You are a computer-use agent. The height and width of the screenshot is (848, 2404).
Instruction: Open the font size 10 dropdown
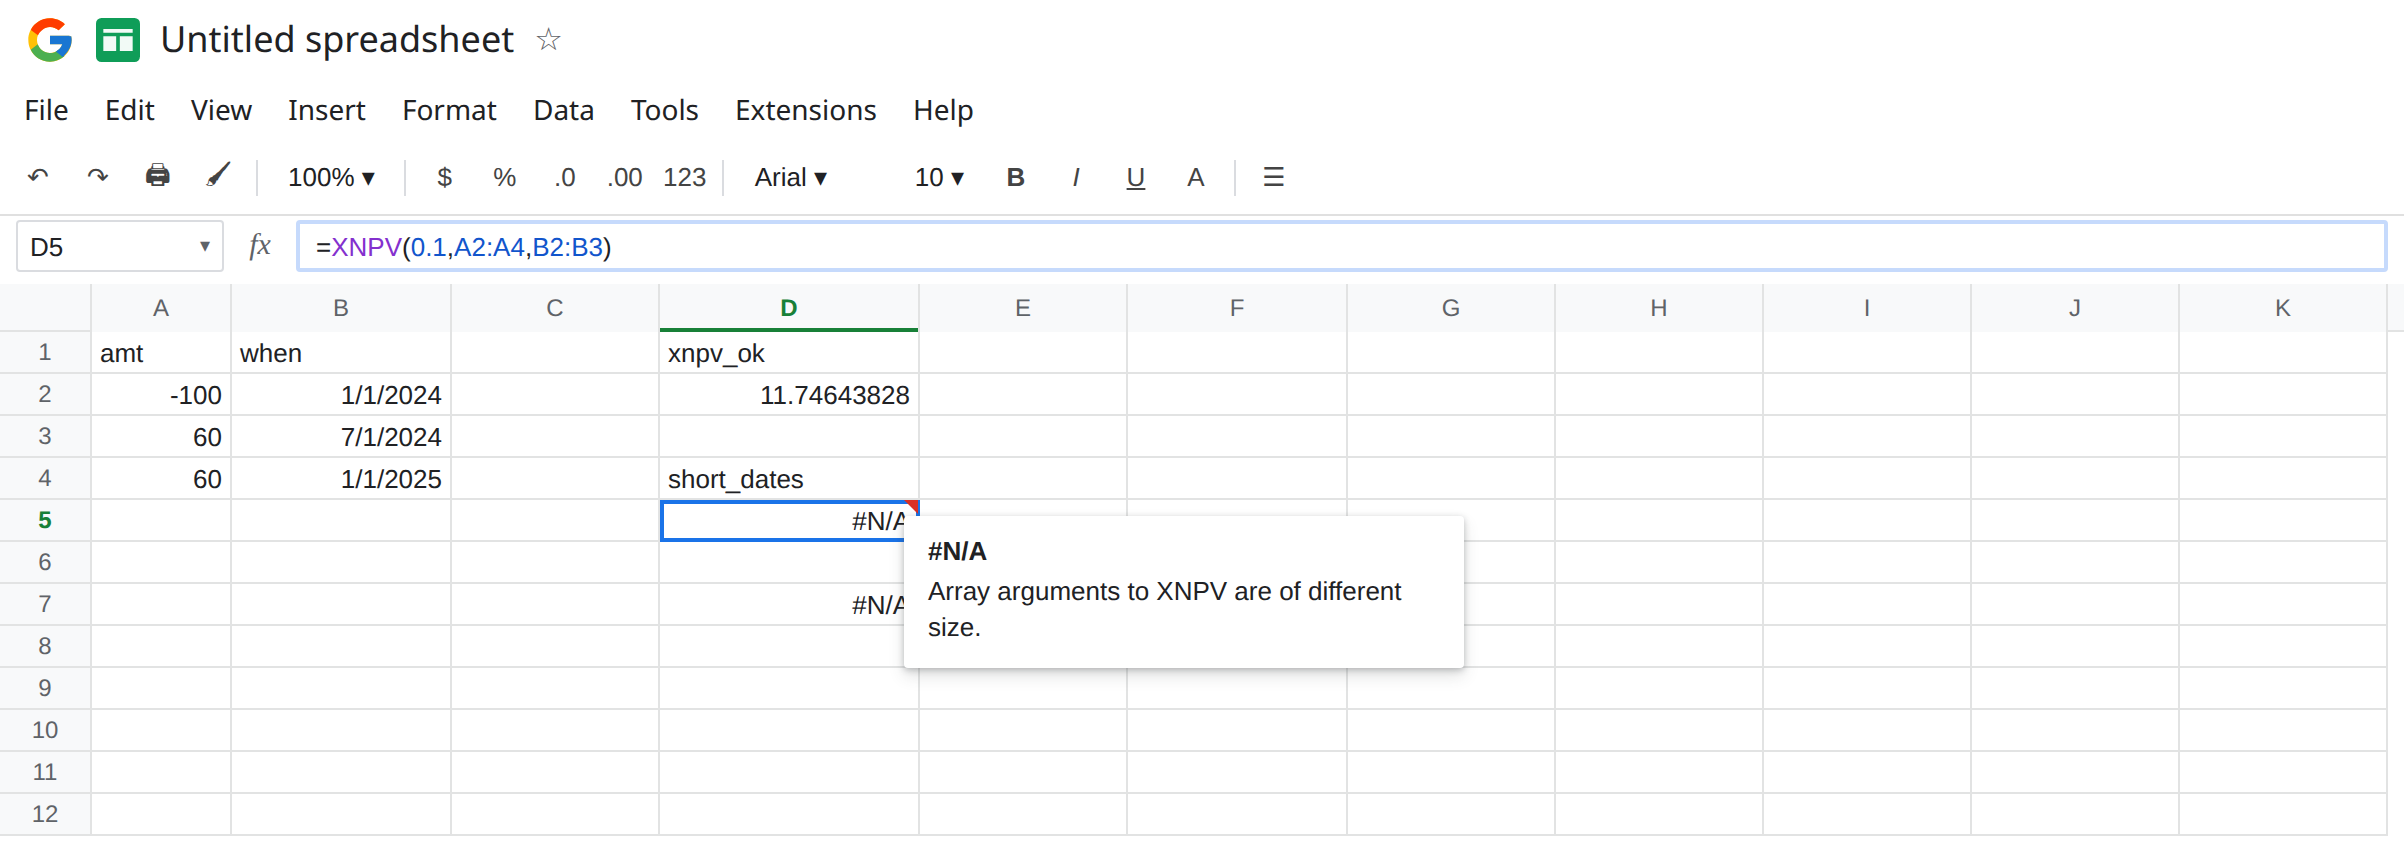(939, 177)
